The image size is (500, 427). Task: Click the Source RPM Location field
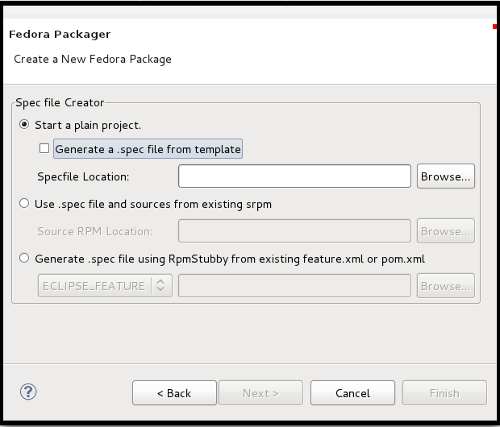pos(294,231)
